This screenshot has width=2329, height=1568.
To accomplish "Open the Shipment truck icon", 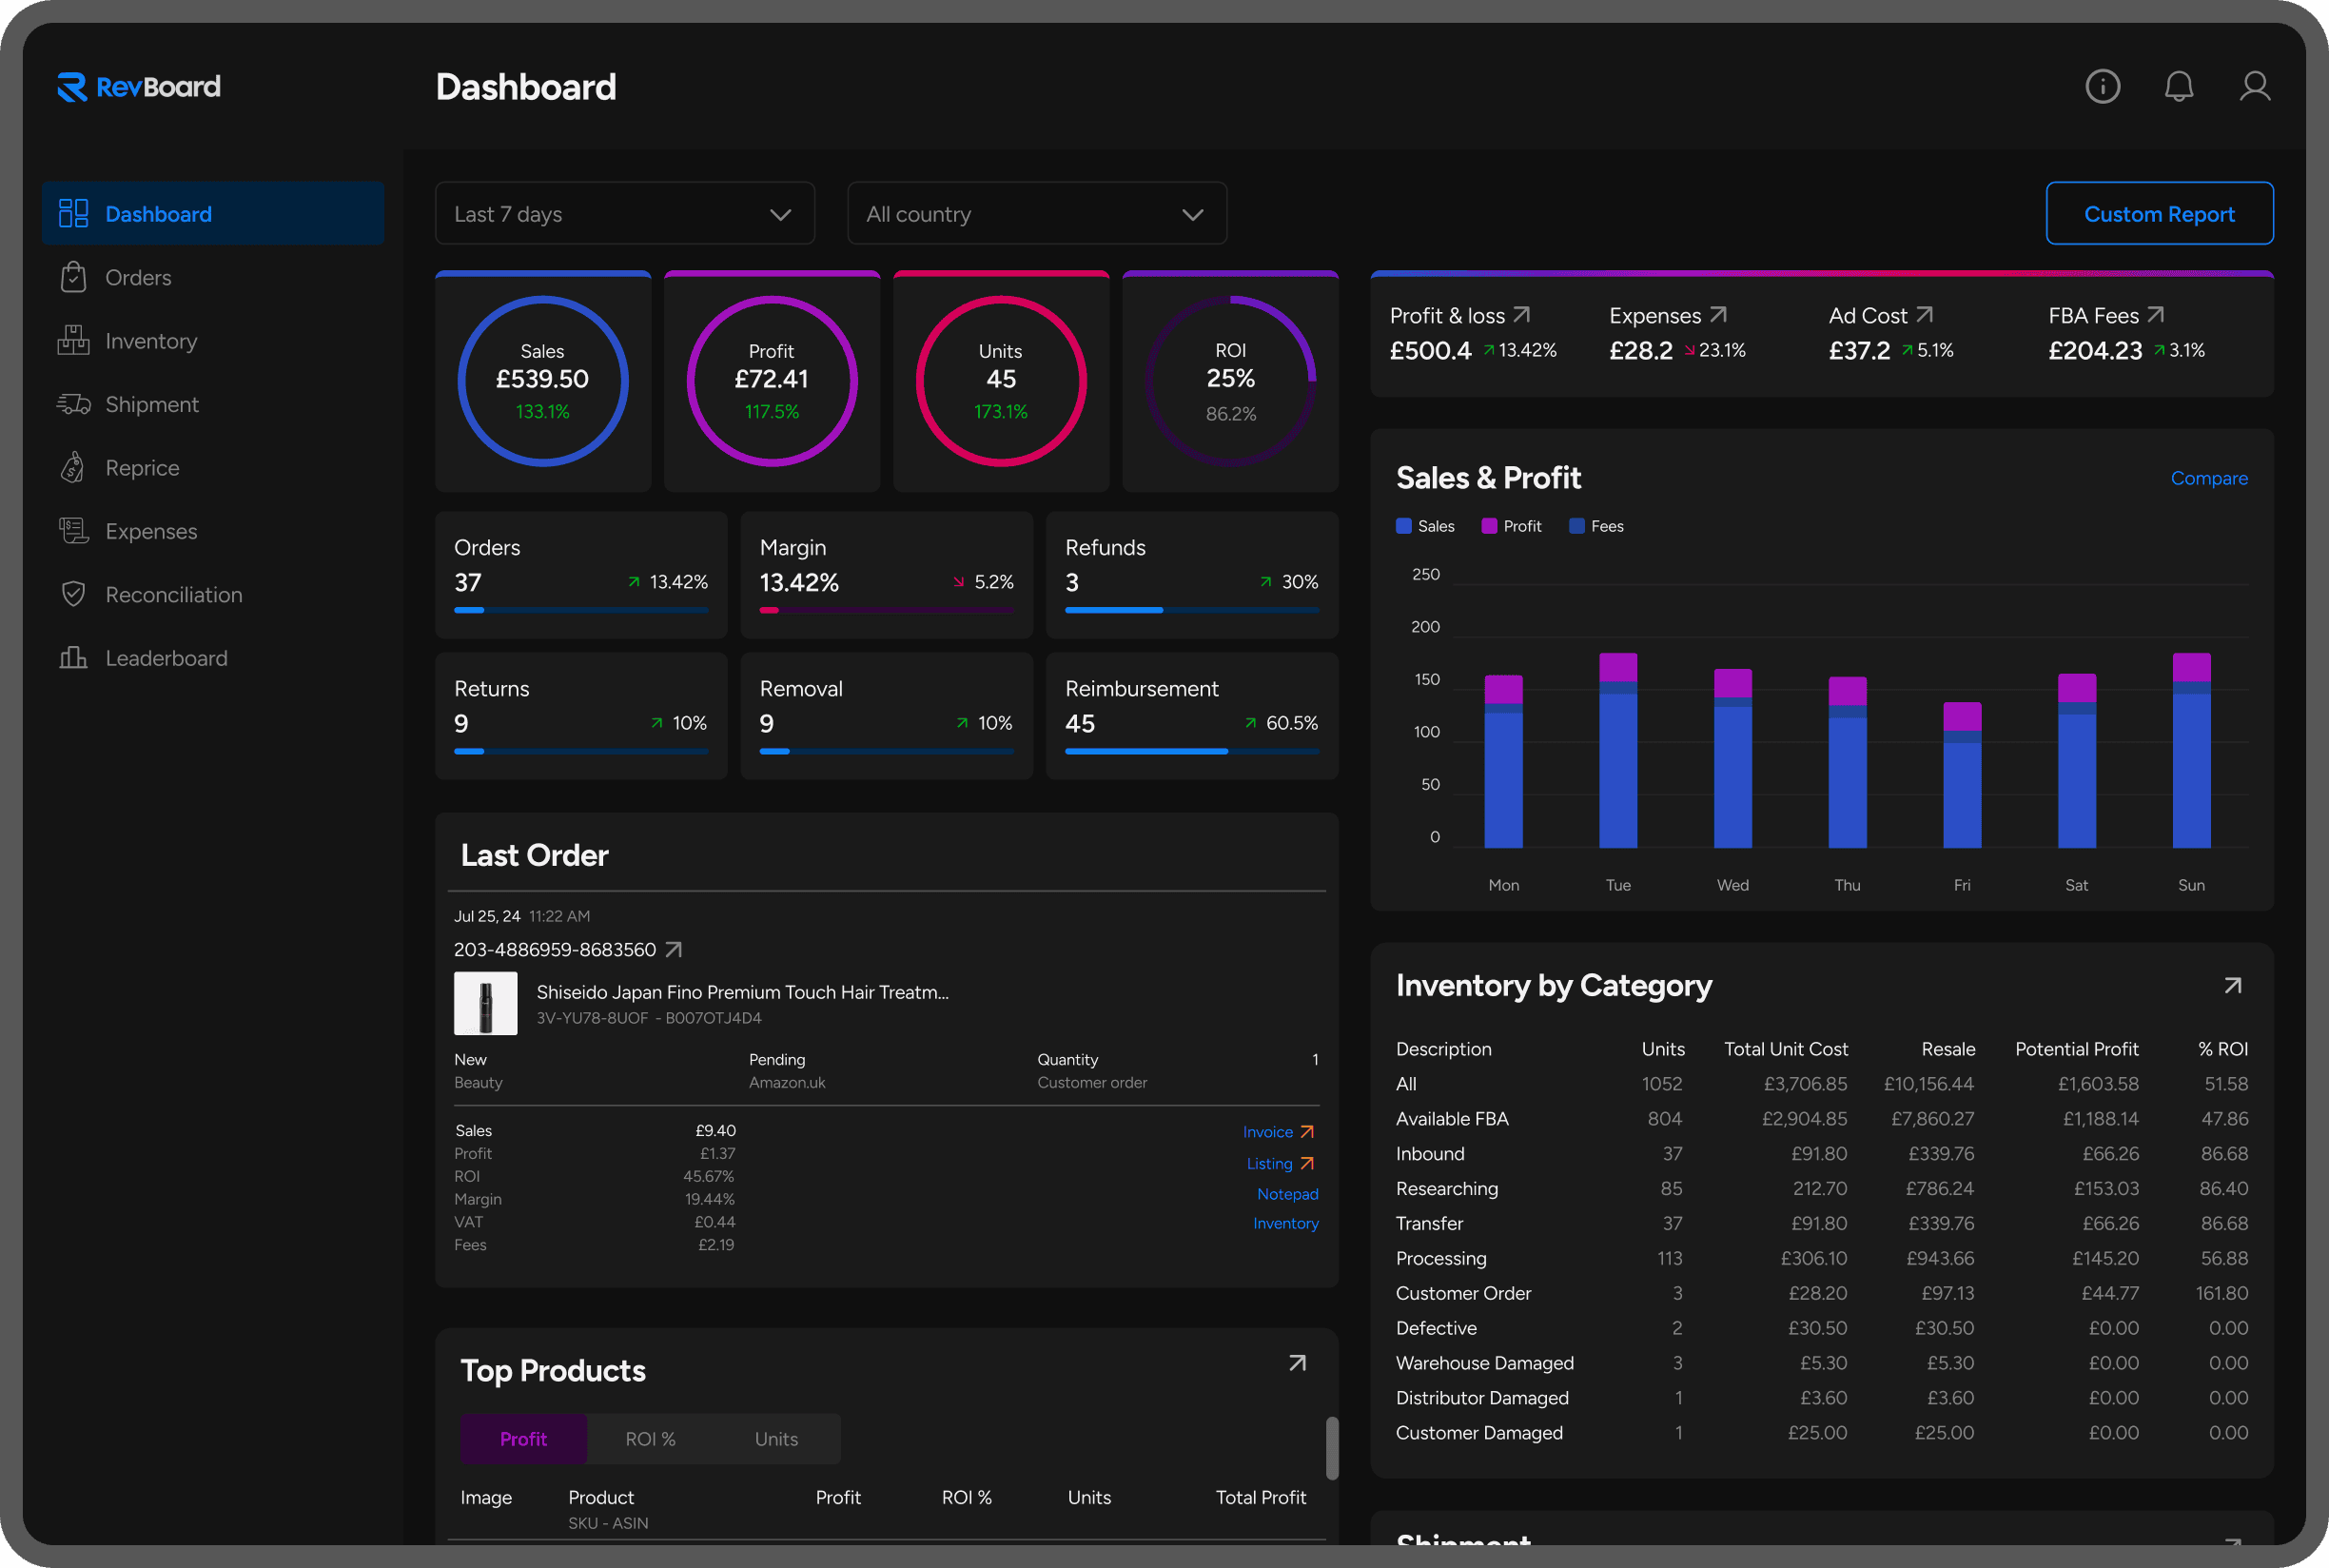I will point(73,404).
